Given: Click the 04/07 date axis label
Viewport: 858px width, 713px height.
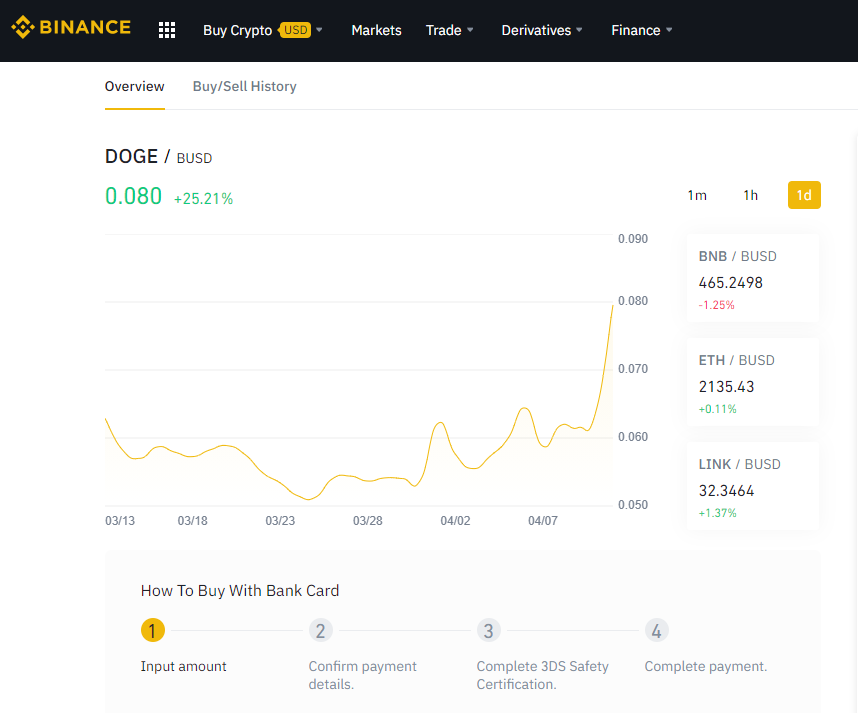Looking at the screenshot, I should tap(543, 521).
